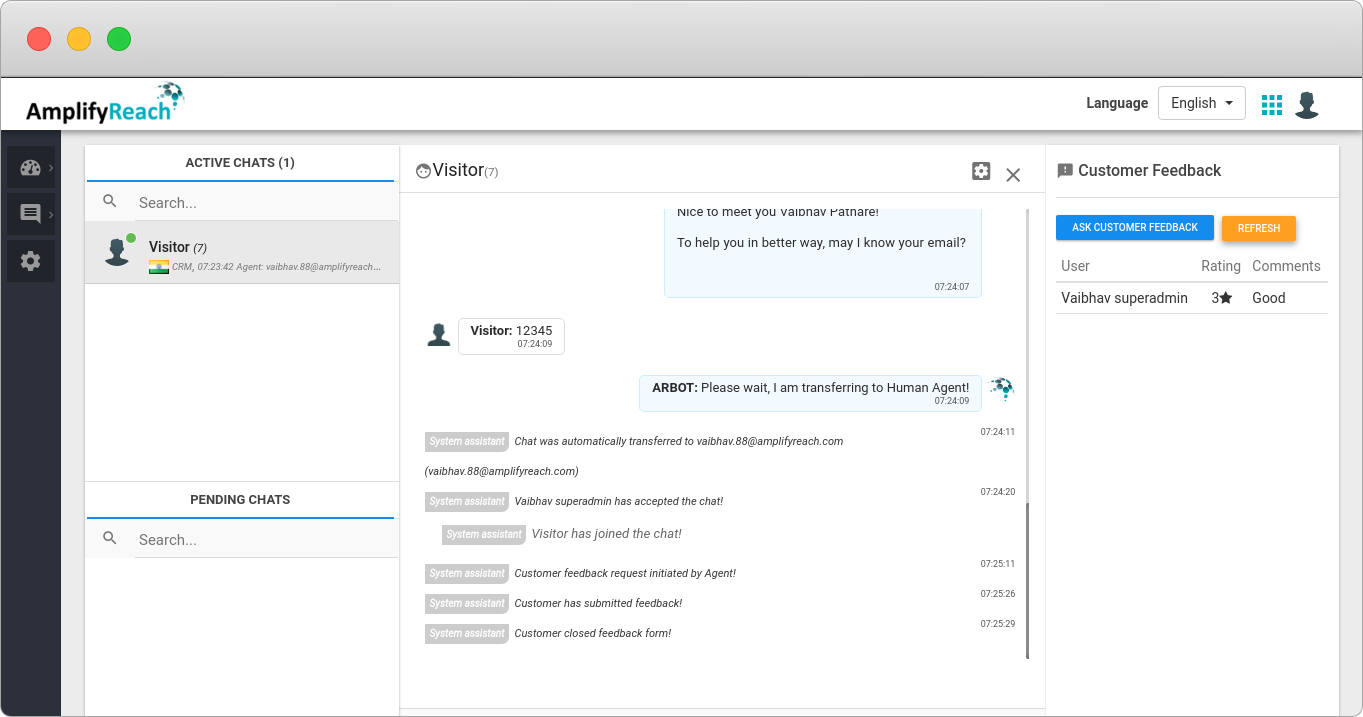The image size is (1363, 717).
Task: Open Settings via the gear icon in sidebar
Action: (x=30, y=260)
